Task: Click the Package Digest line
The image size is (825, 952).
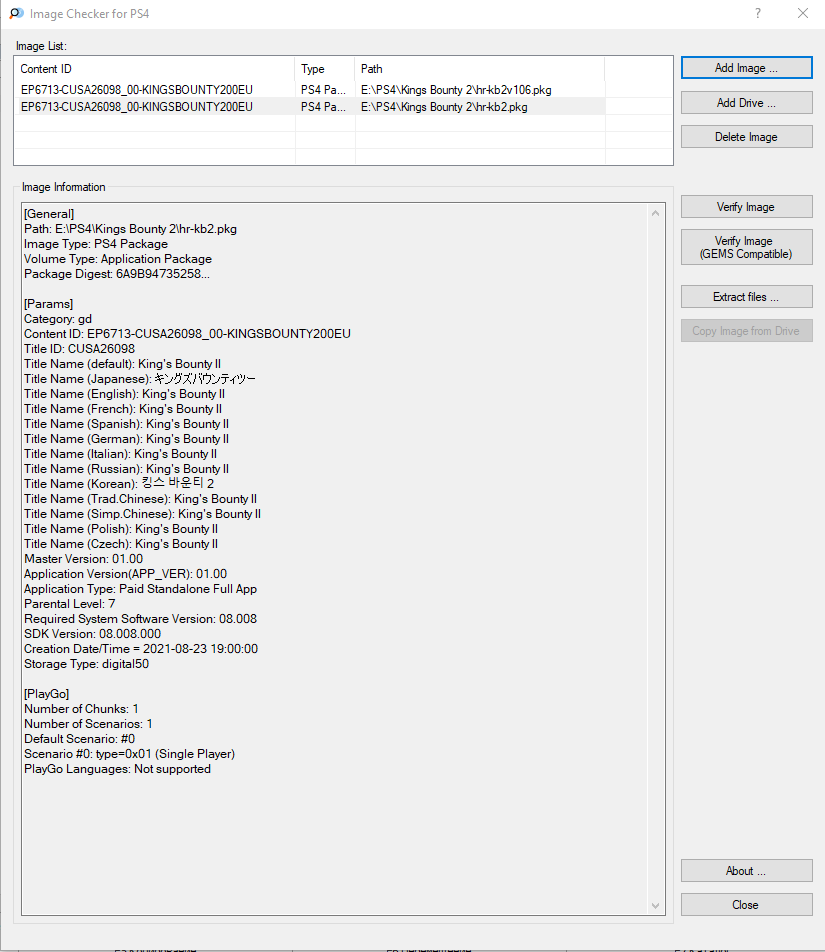Action: [x=117, y=274]
